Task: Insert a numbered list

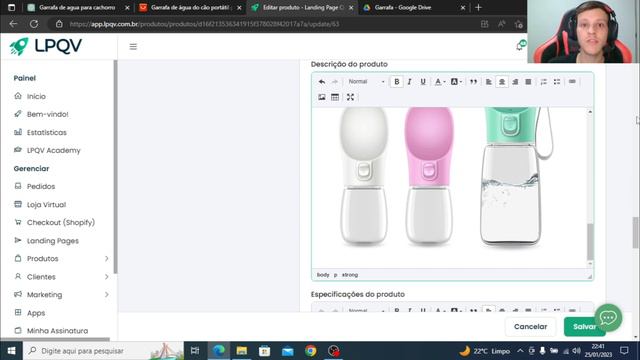Action: click(x=544, y=82)
